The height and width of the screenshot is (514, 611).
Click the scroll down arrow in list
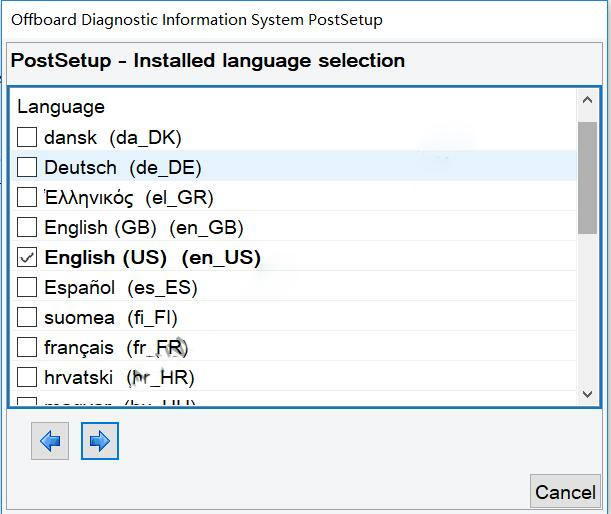pos(588,394)
